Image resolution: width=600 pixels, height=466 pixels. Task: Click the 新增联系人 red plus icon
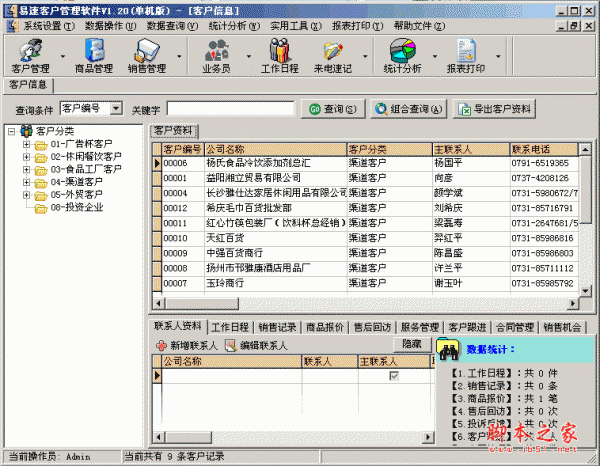click(161, 345)
